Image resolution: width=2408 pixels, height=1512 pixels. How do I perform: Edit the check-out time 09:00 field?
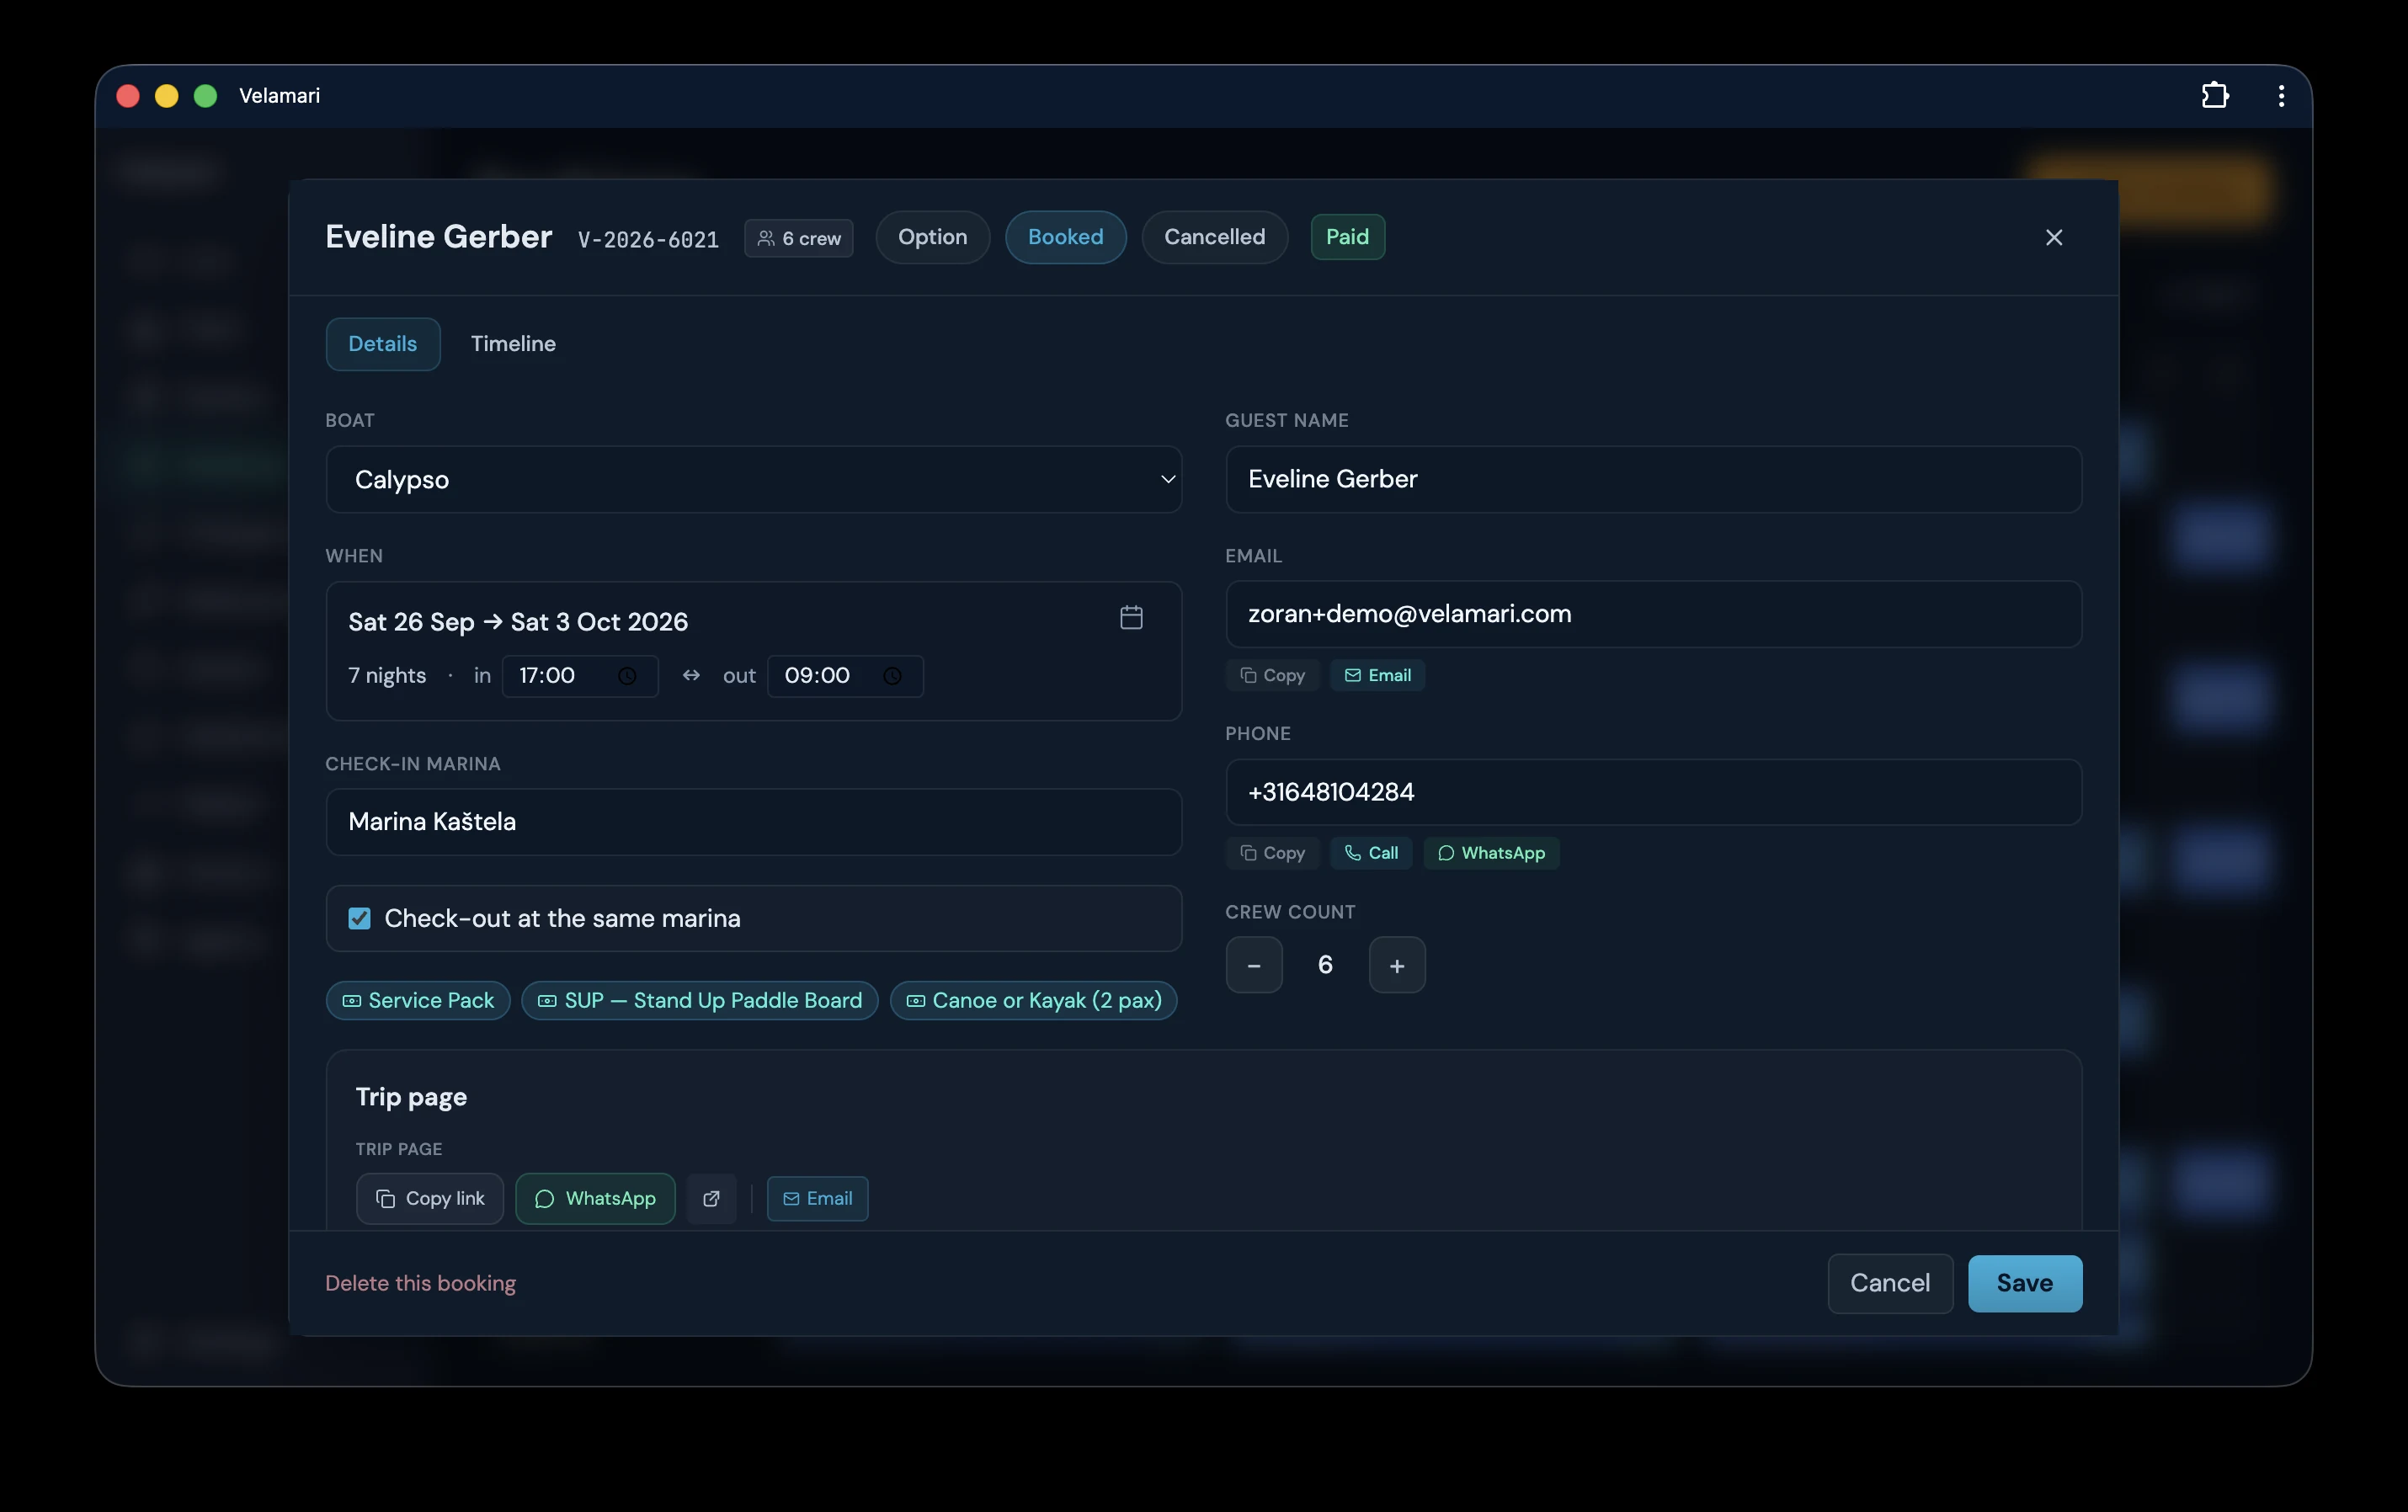pyautogui.click(x=845, y=676)
